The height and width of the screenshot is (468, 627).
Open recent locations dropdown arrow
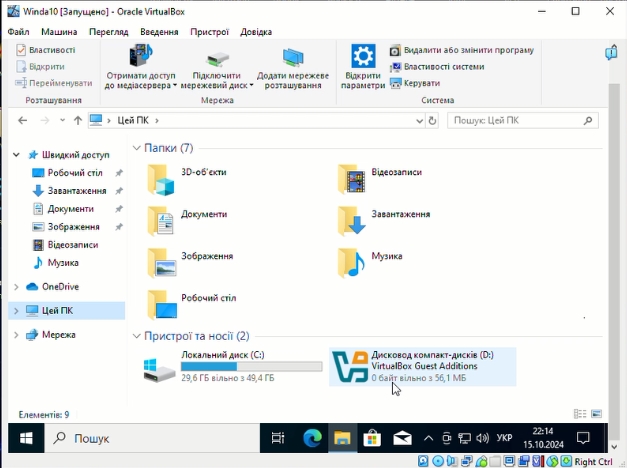tap(62, 120)
